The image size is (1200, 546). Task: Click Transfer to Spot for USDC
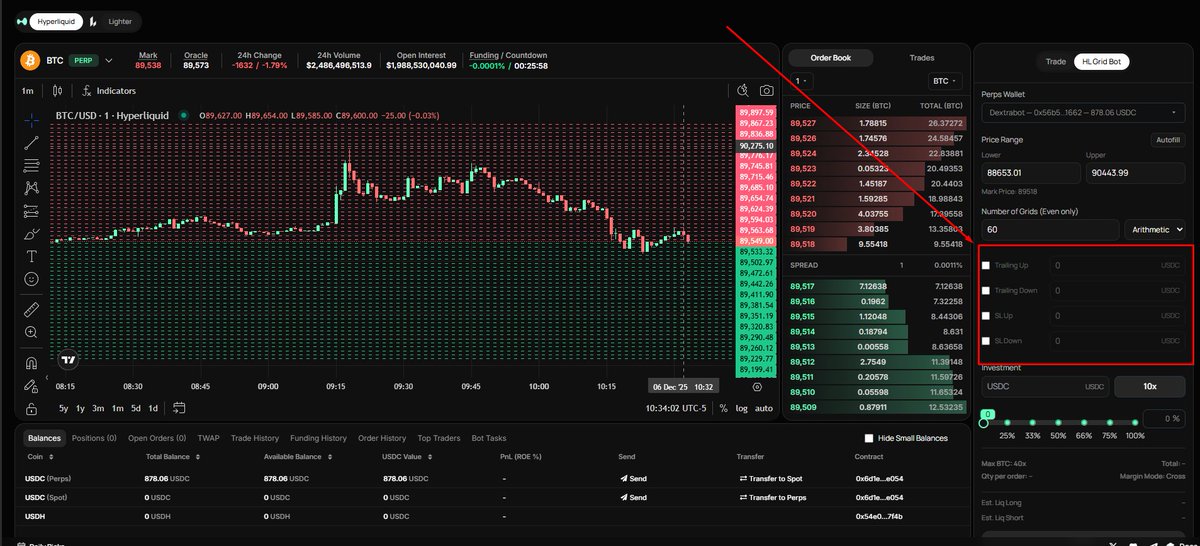[769, 478]
